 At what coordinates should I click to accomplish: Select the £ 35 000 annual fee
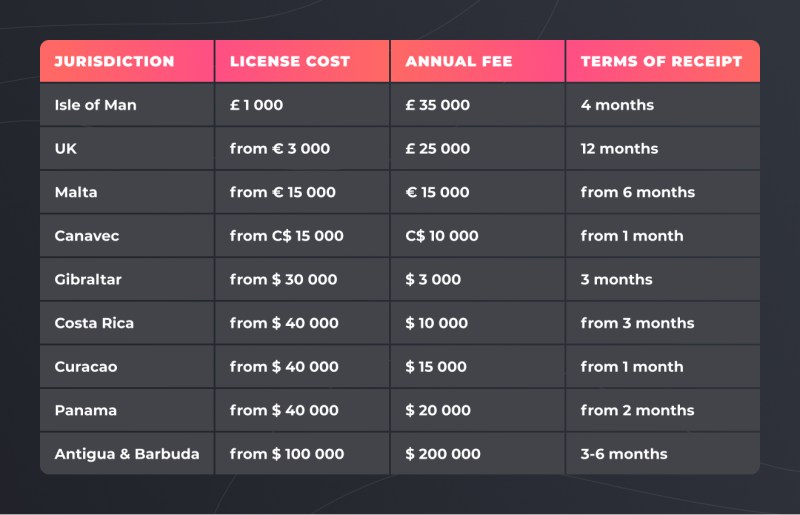[438, 105]
